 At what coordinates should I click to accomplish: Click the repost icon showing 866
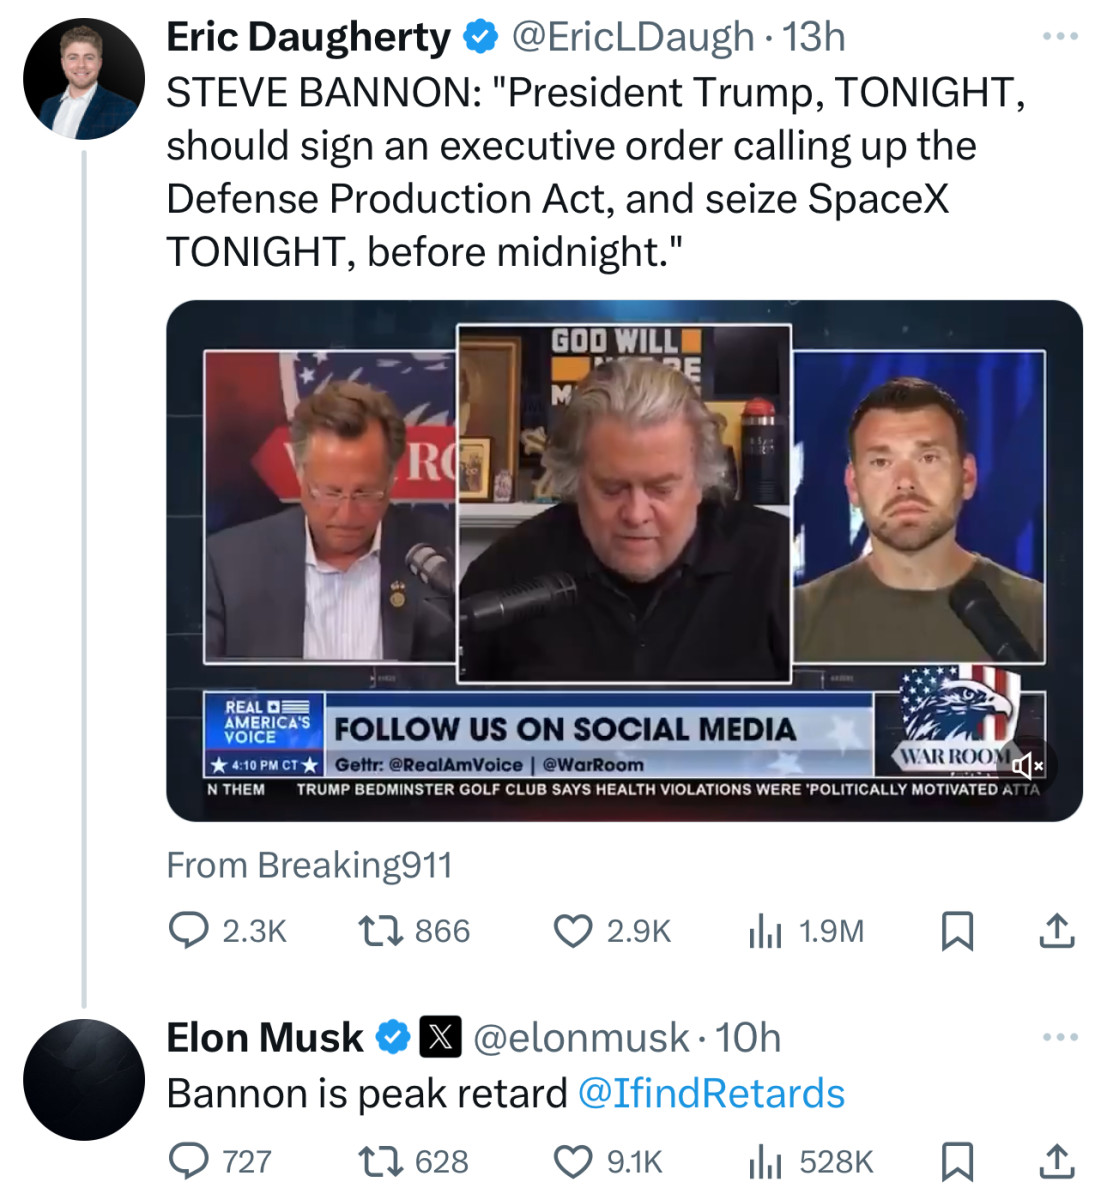[x=376, y=931]
